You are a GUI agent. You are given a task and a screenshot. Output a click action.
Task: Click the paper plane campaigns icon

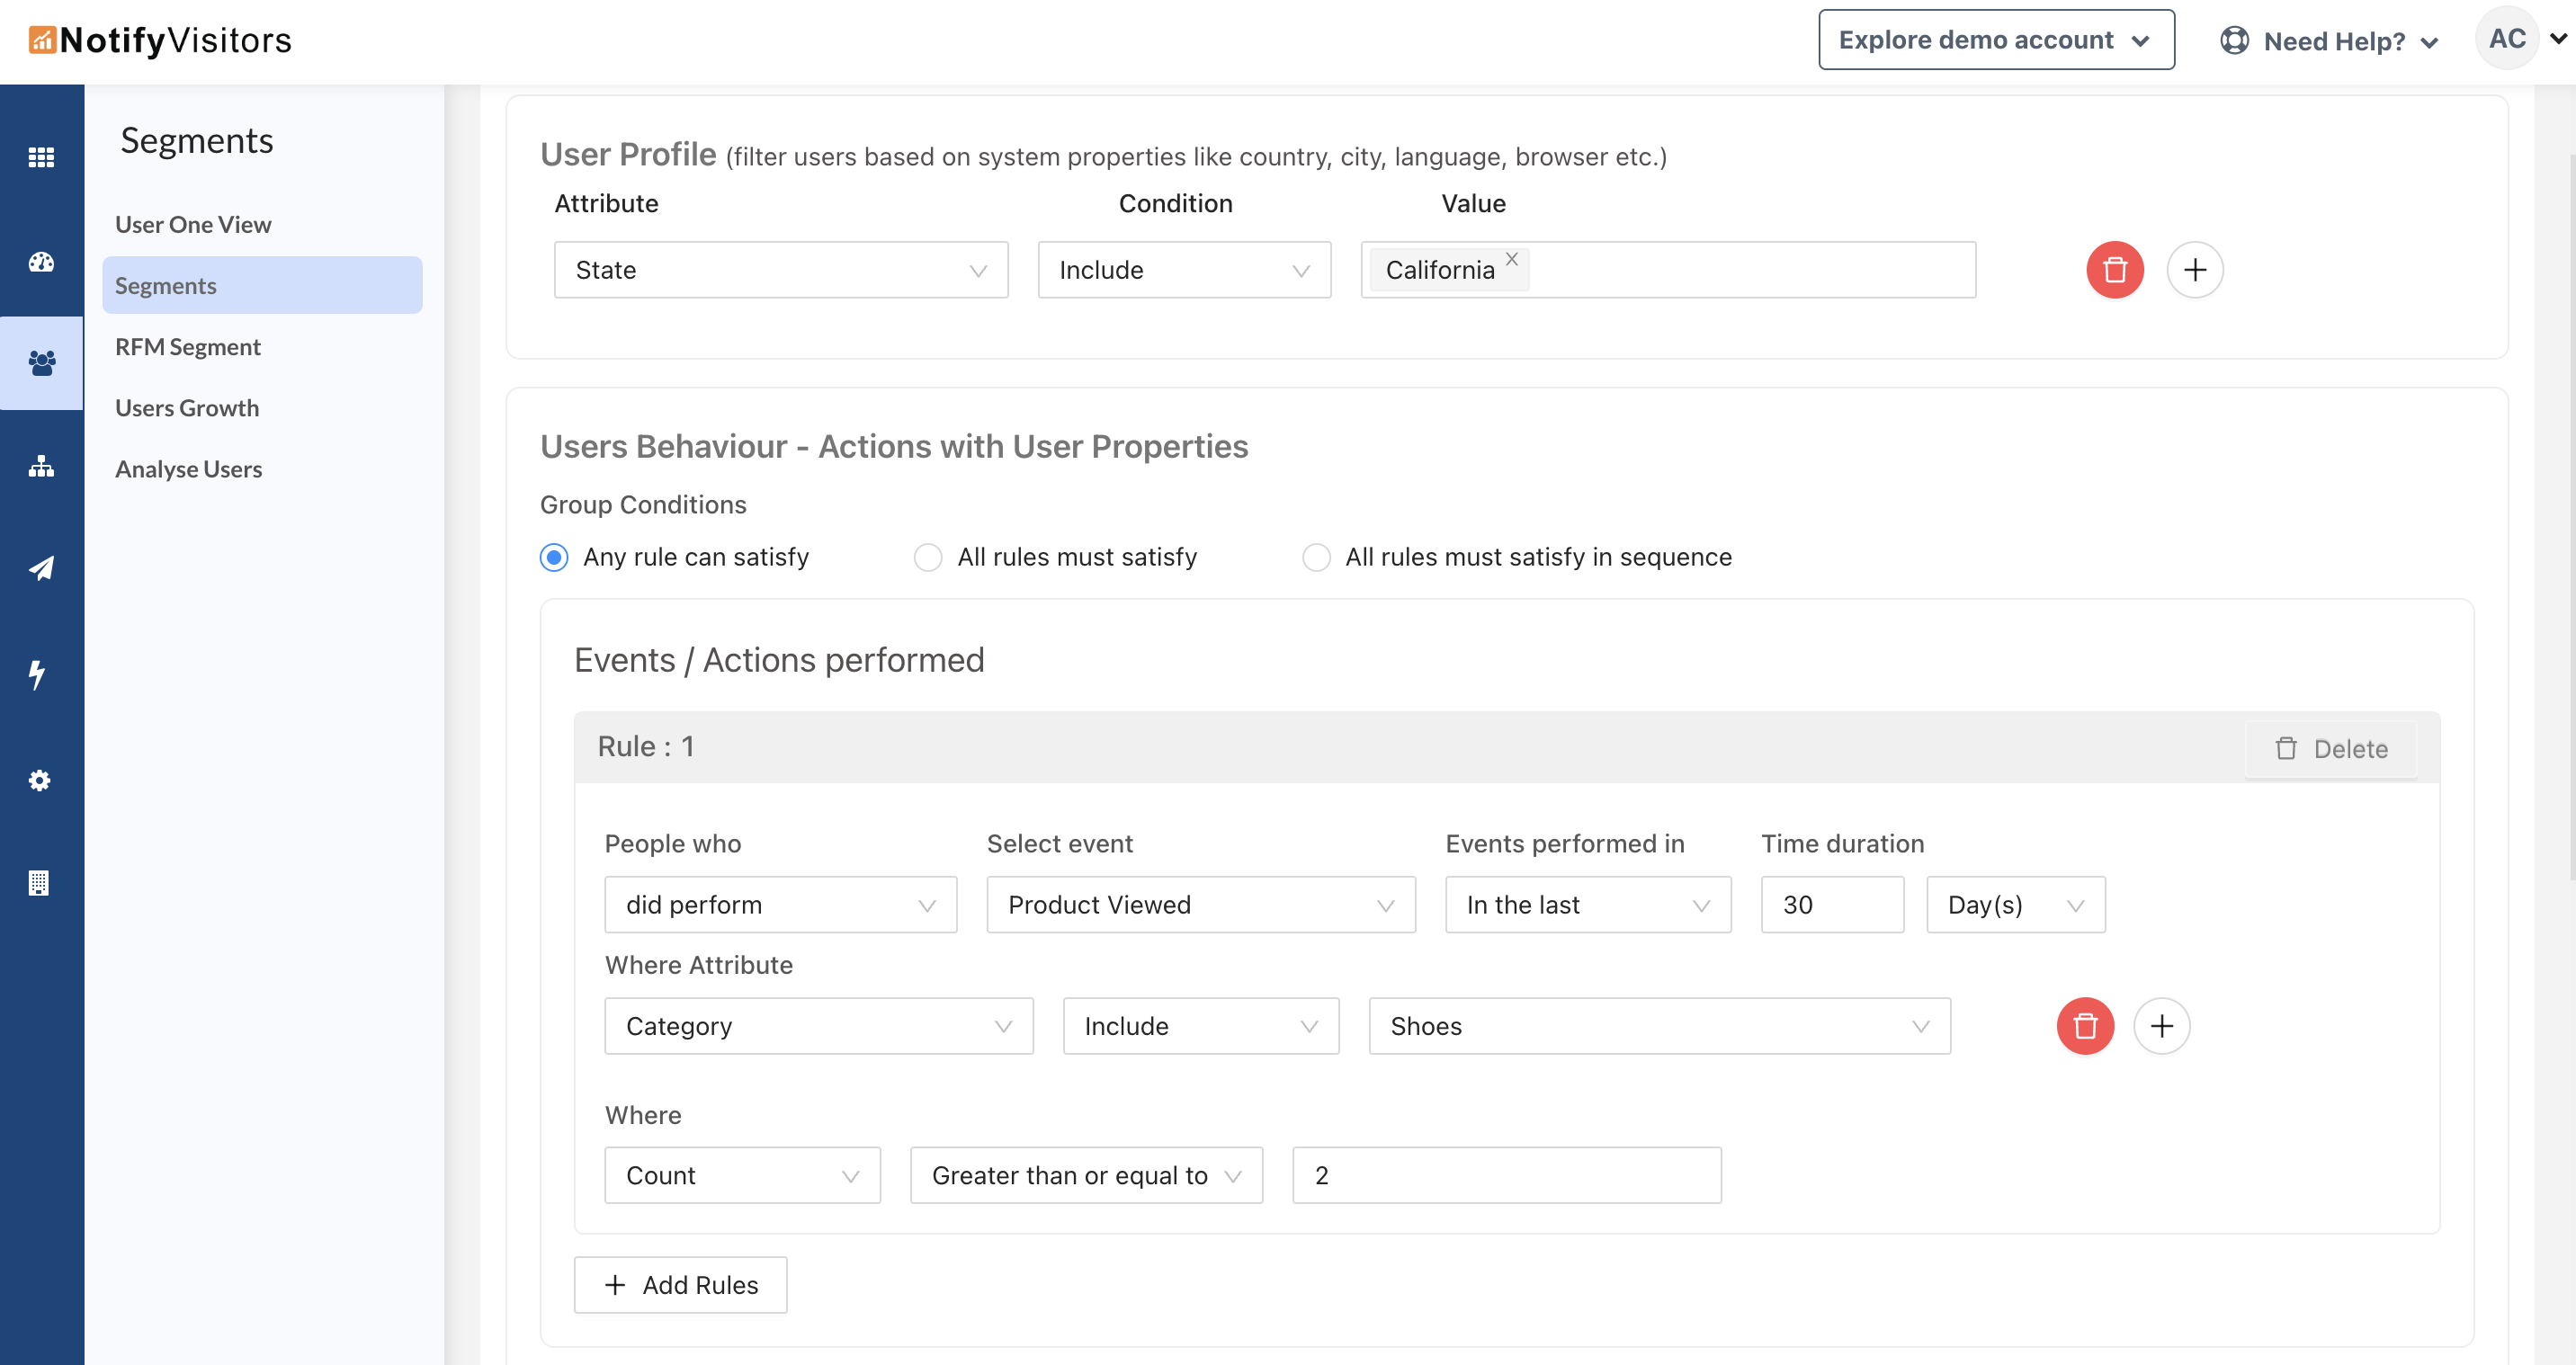tap(41, 569)
